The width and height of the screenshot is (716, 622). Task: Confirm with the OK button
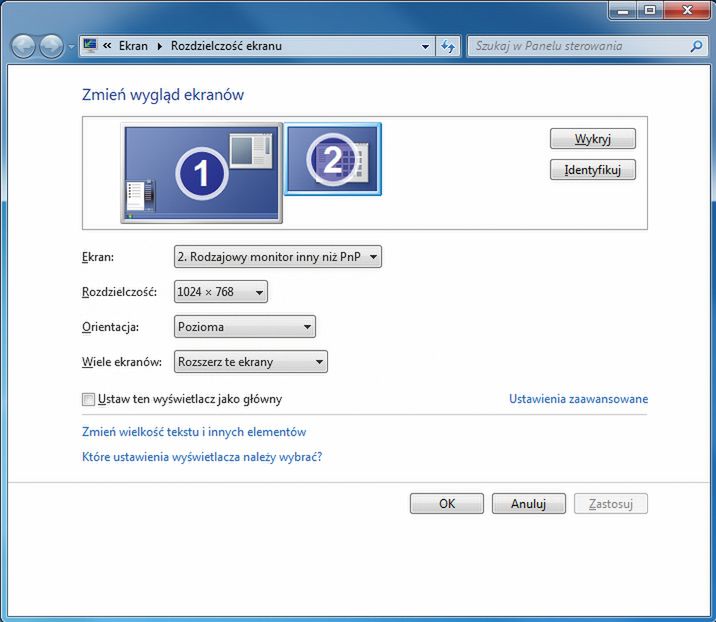[x=447, y=504]
